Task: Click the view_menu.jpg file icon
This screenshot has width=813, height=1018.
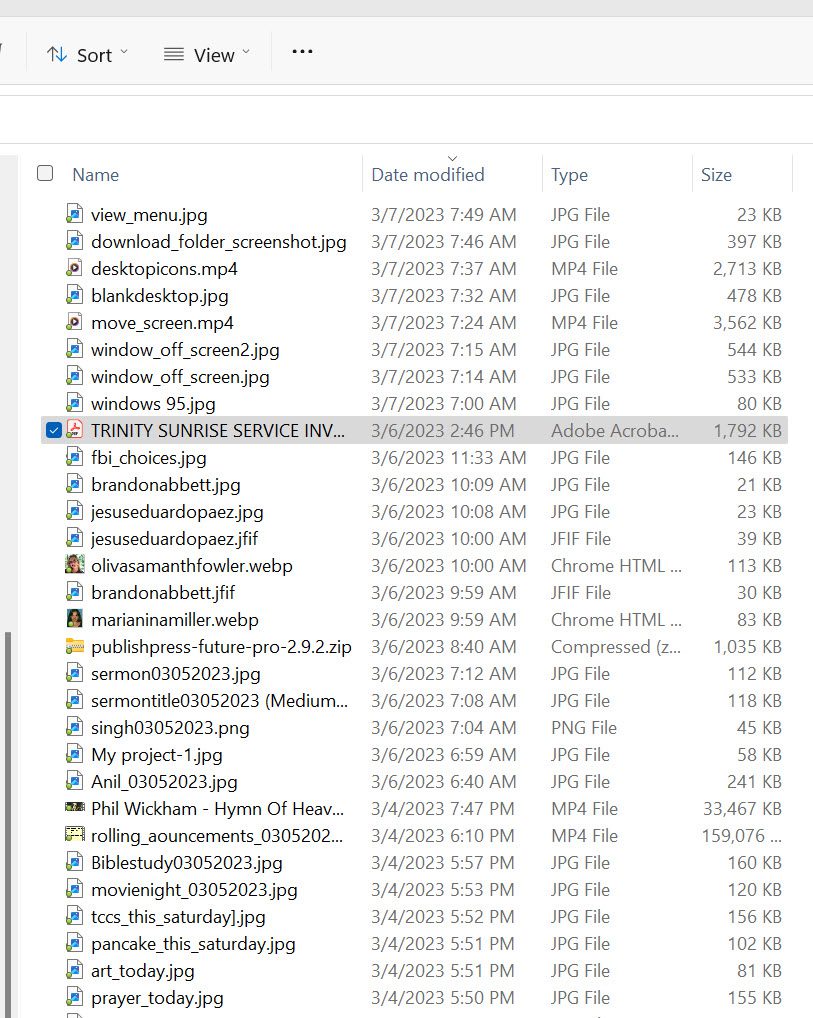Action: pyautogui.click(x=75, y=214)
